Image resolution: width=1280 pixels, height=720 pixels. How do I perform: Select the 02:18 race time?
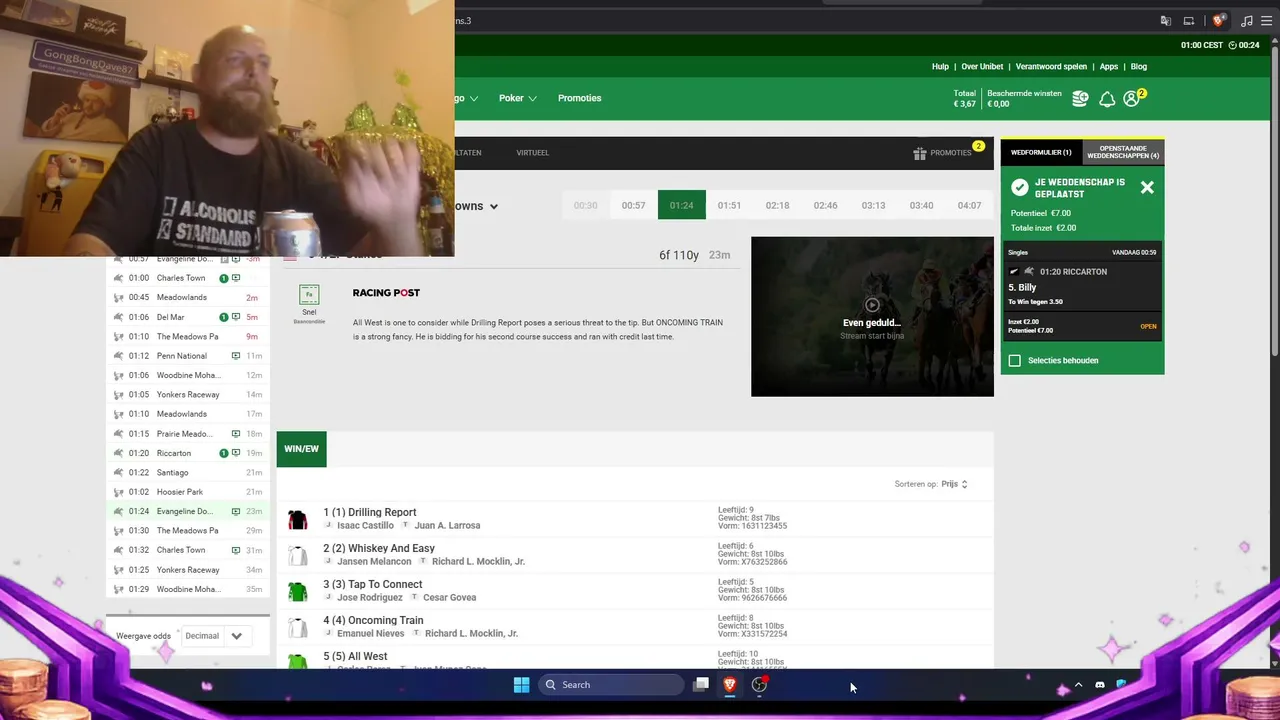[777, 205]
